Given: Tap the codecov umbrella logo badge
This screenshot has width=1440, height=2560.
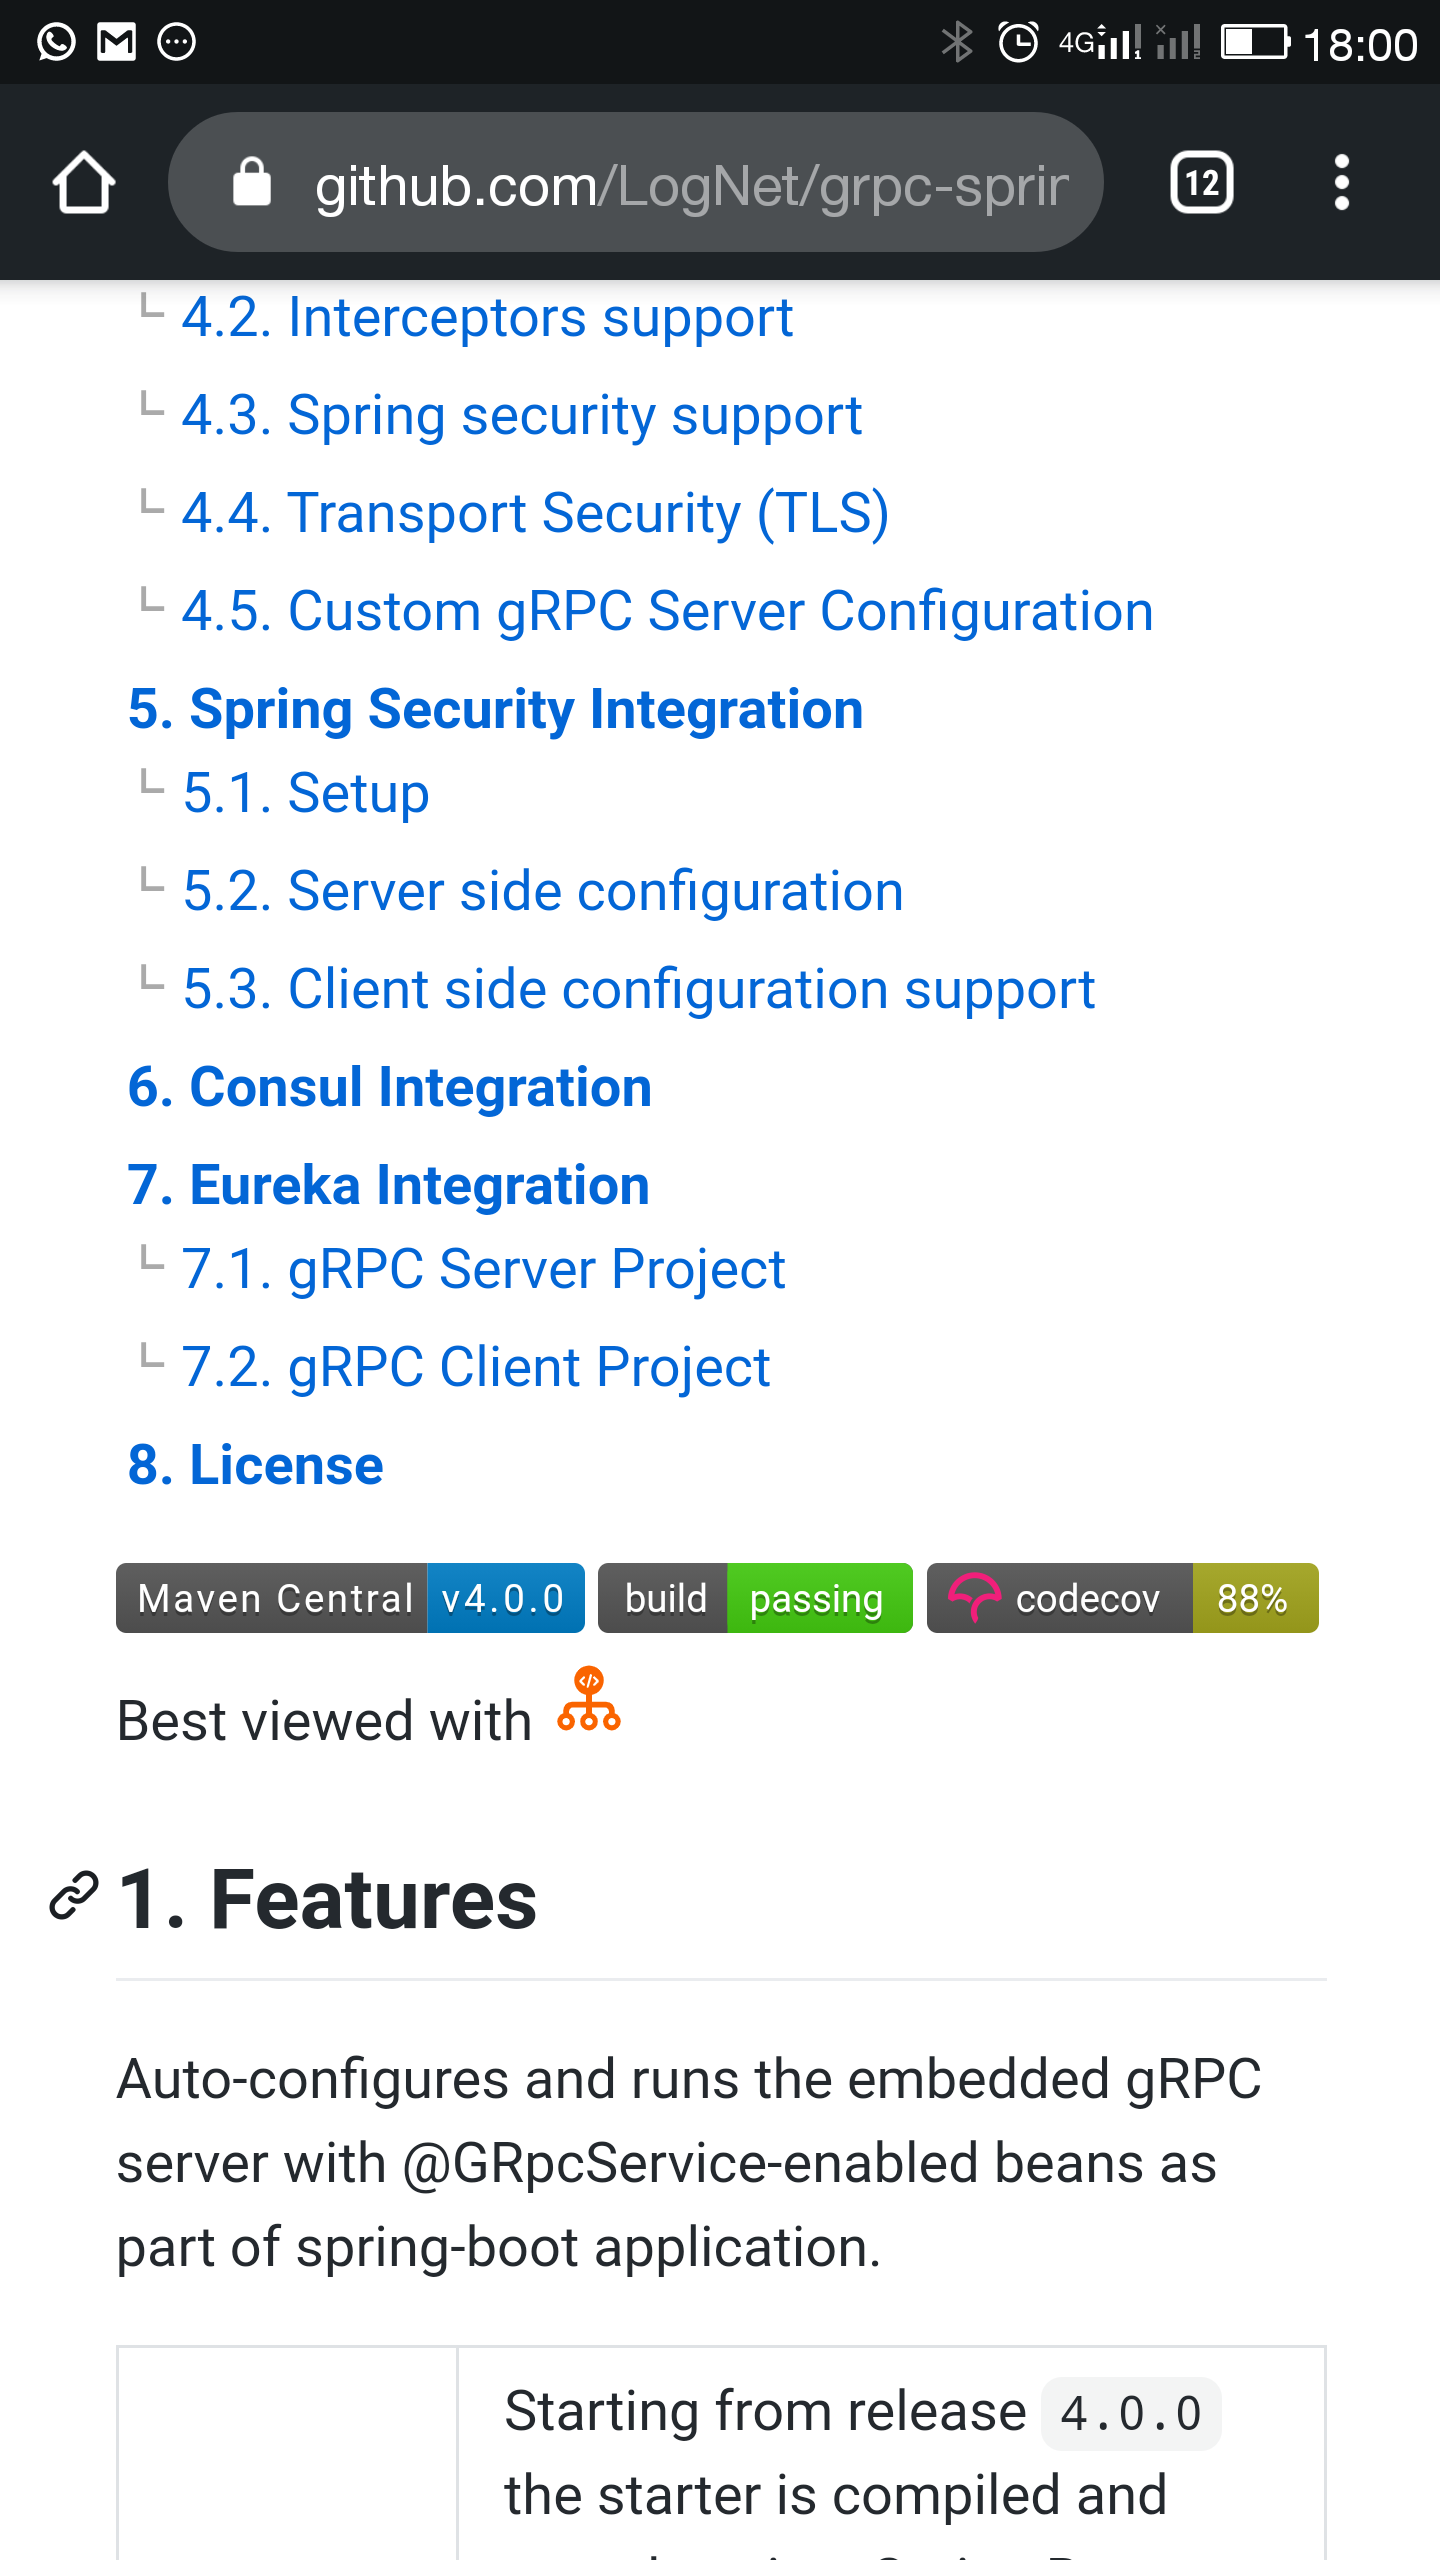Looking at the screenshot, I should (974, 1598).
